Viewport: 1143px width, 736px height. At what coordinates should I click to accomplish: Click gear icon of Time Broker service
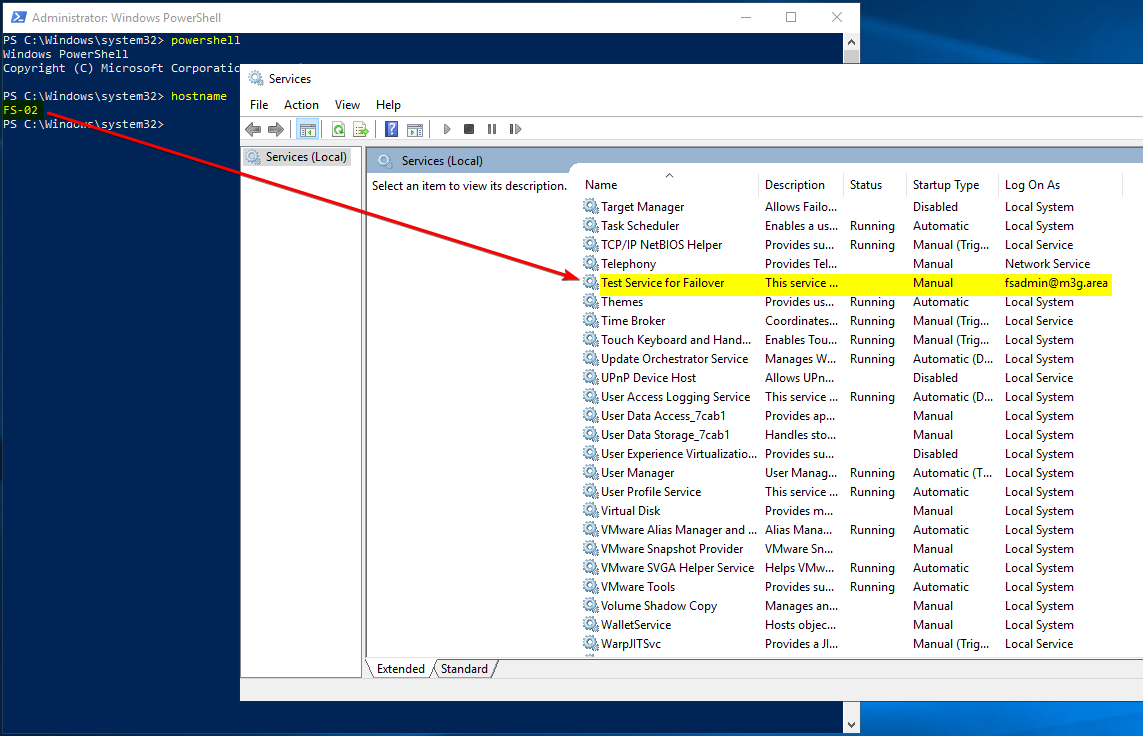coord(590,320)
